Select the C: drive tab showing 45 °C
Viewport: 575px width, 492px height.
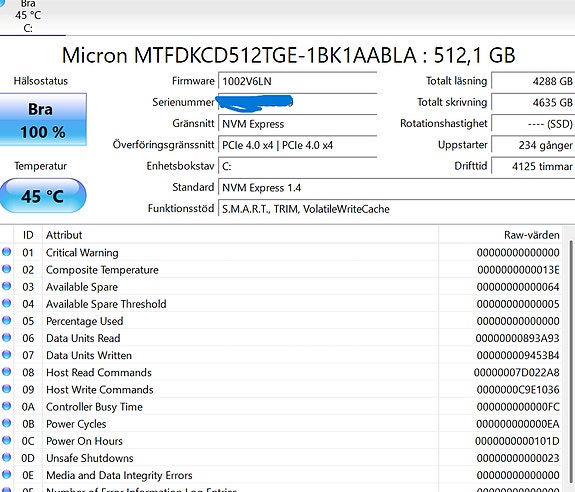pyautogui.click(x=29, y=16)
